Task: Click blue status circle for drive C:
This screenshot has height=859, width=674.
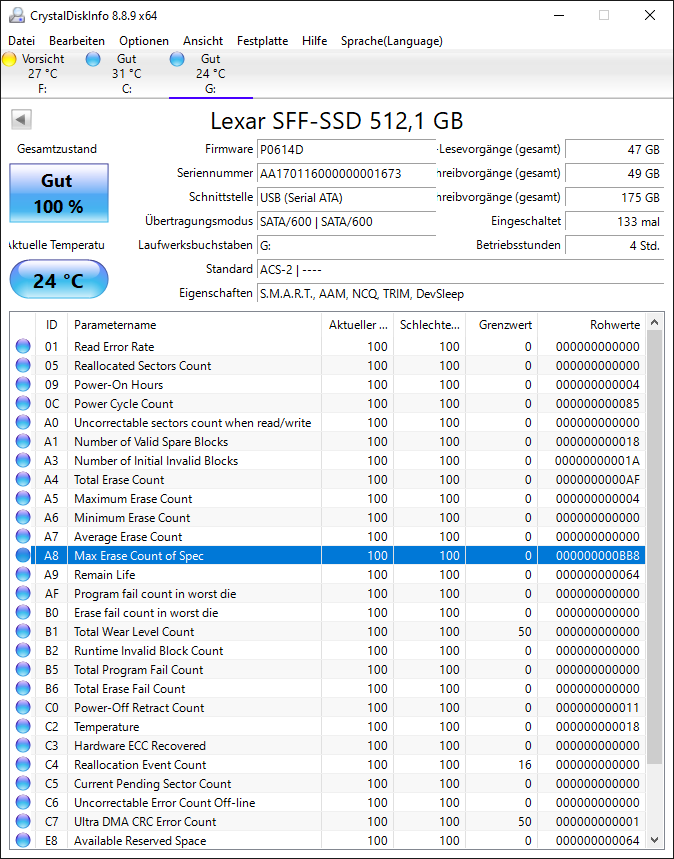Action: (93, 59)
